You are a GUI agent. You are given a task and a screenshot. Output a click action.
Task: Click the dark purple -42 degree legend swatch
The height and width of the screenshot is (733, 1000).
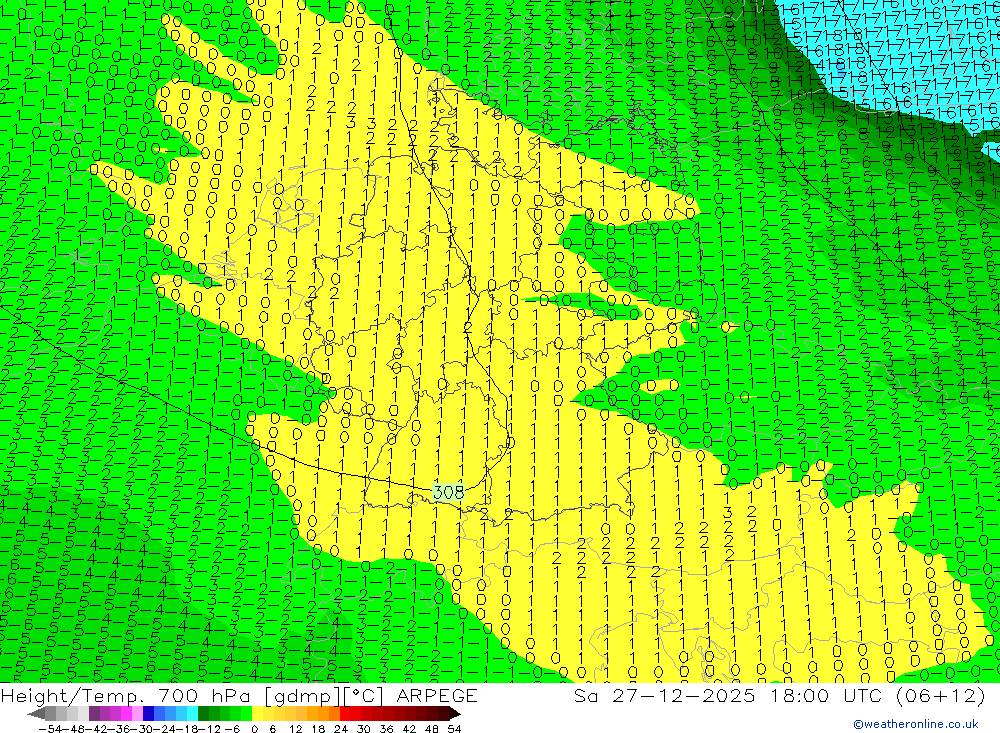94,714
